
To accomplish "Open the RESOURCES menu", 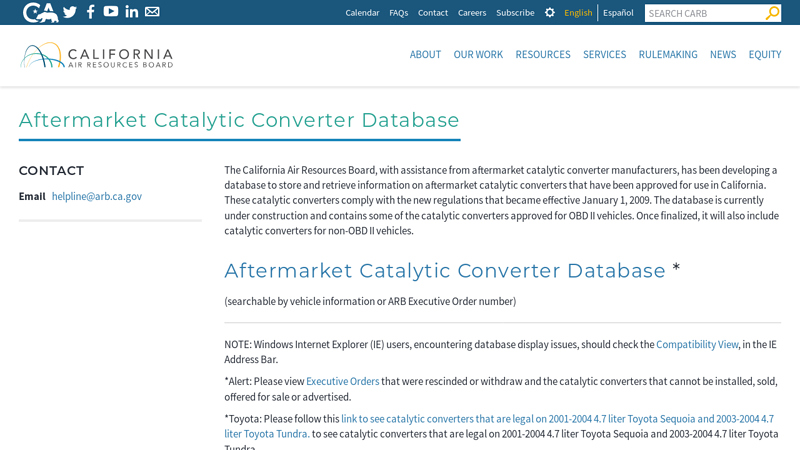I will click(x=543, y=55).
